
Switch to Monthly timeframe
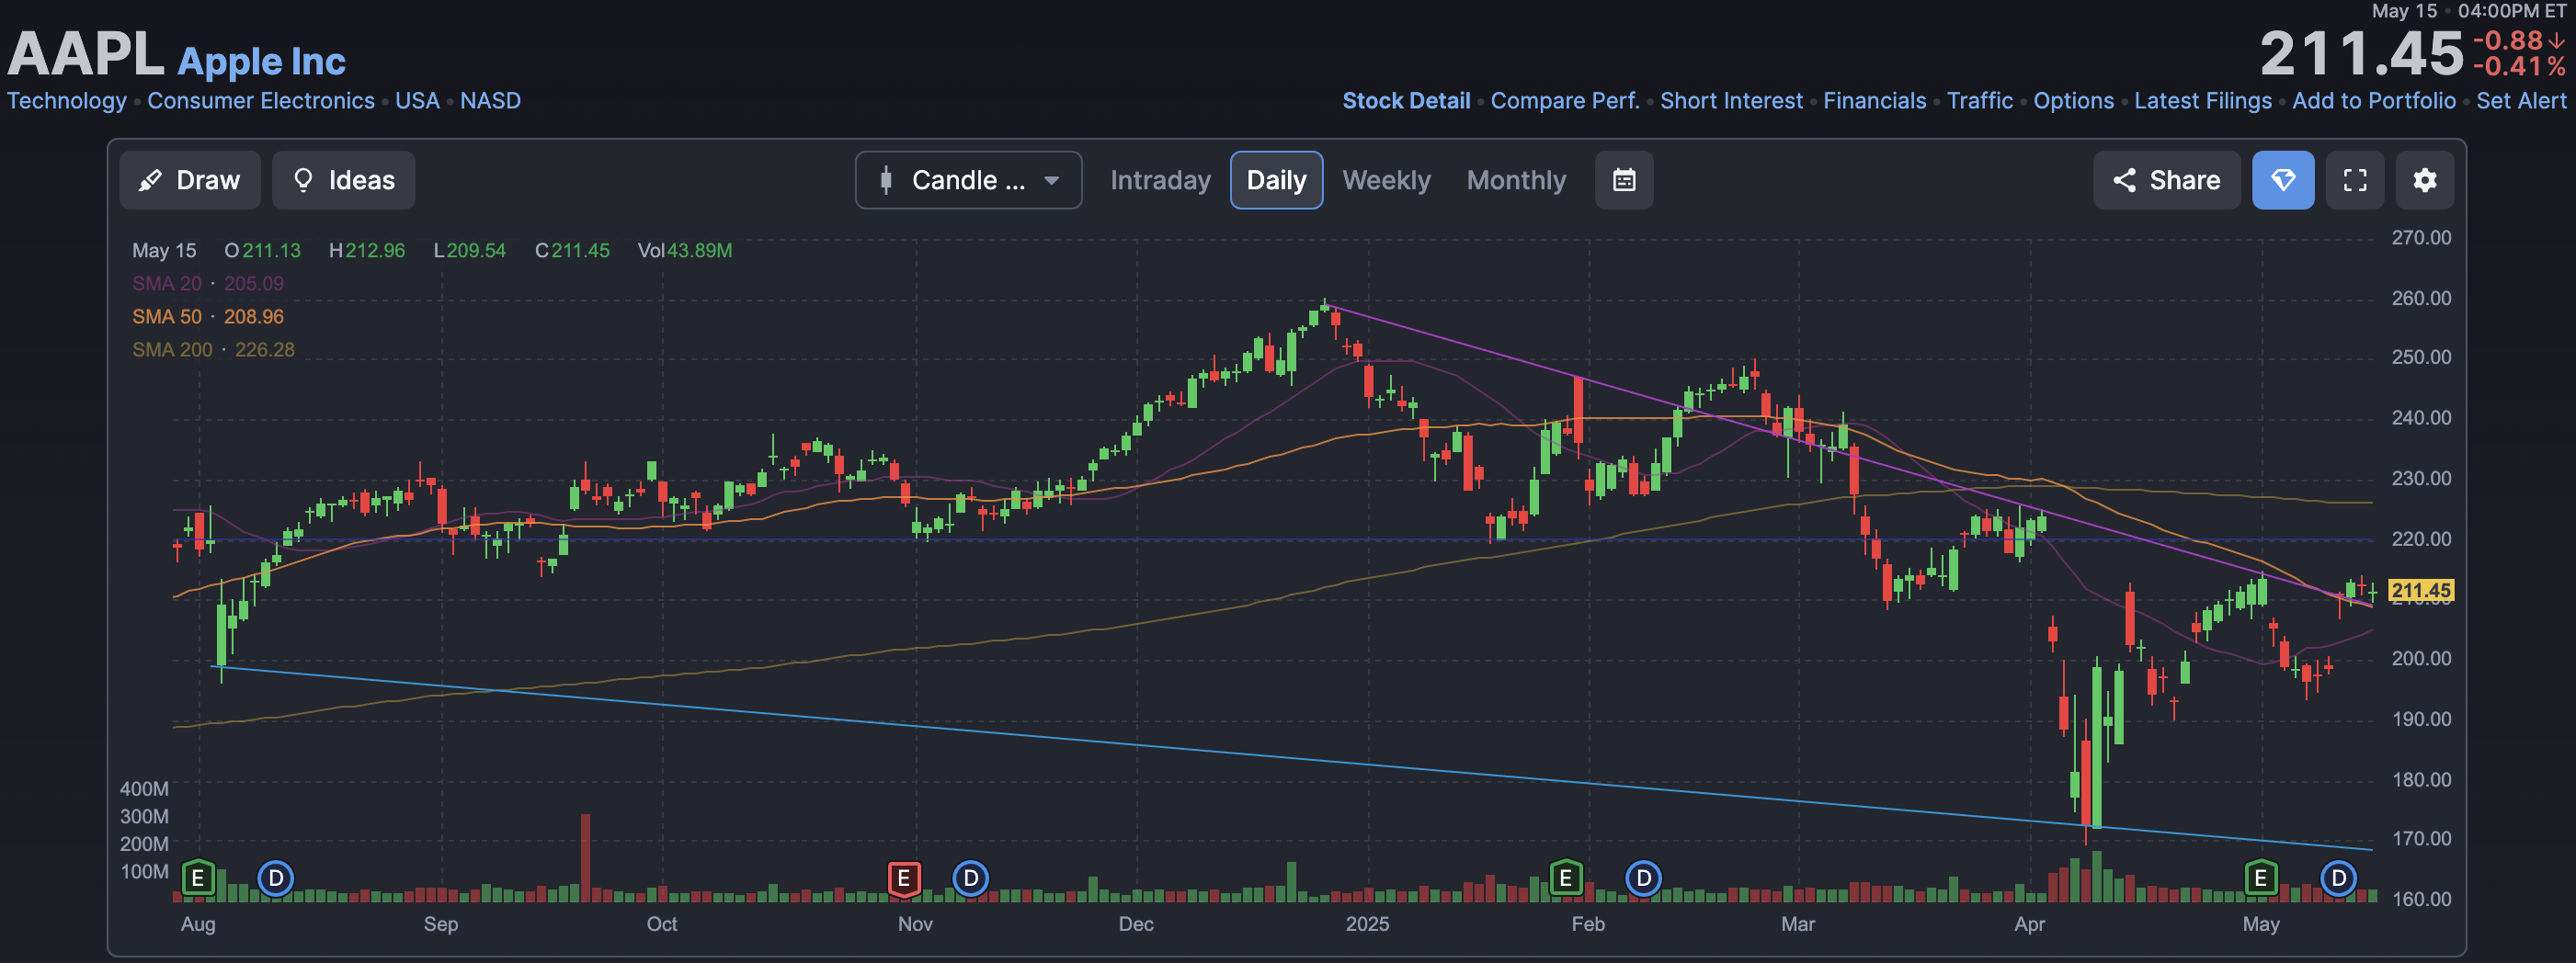tap(1516, 180)
